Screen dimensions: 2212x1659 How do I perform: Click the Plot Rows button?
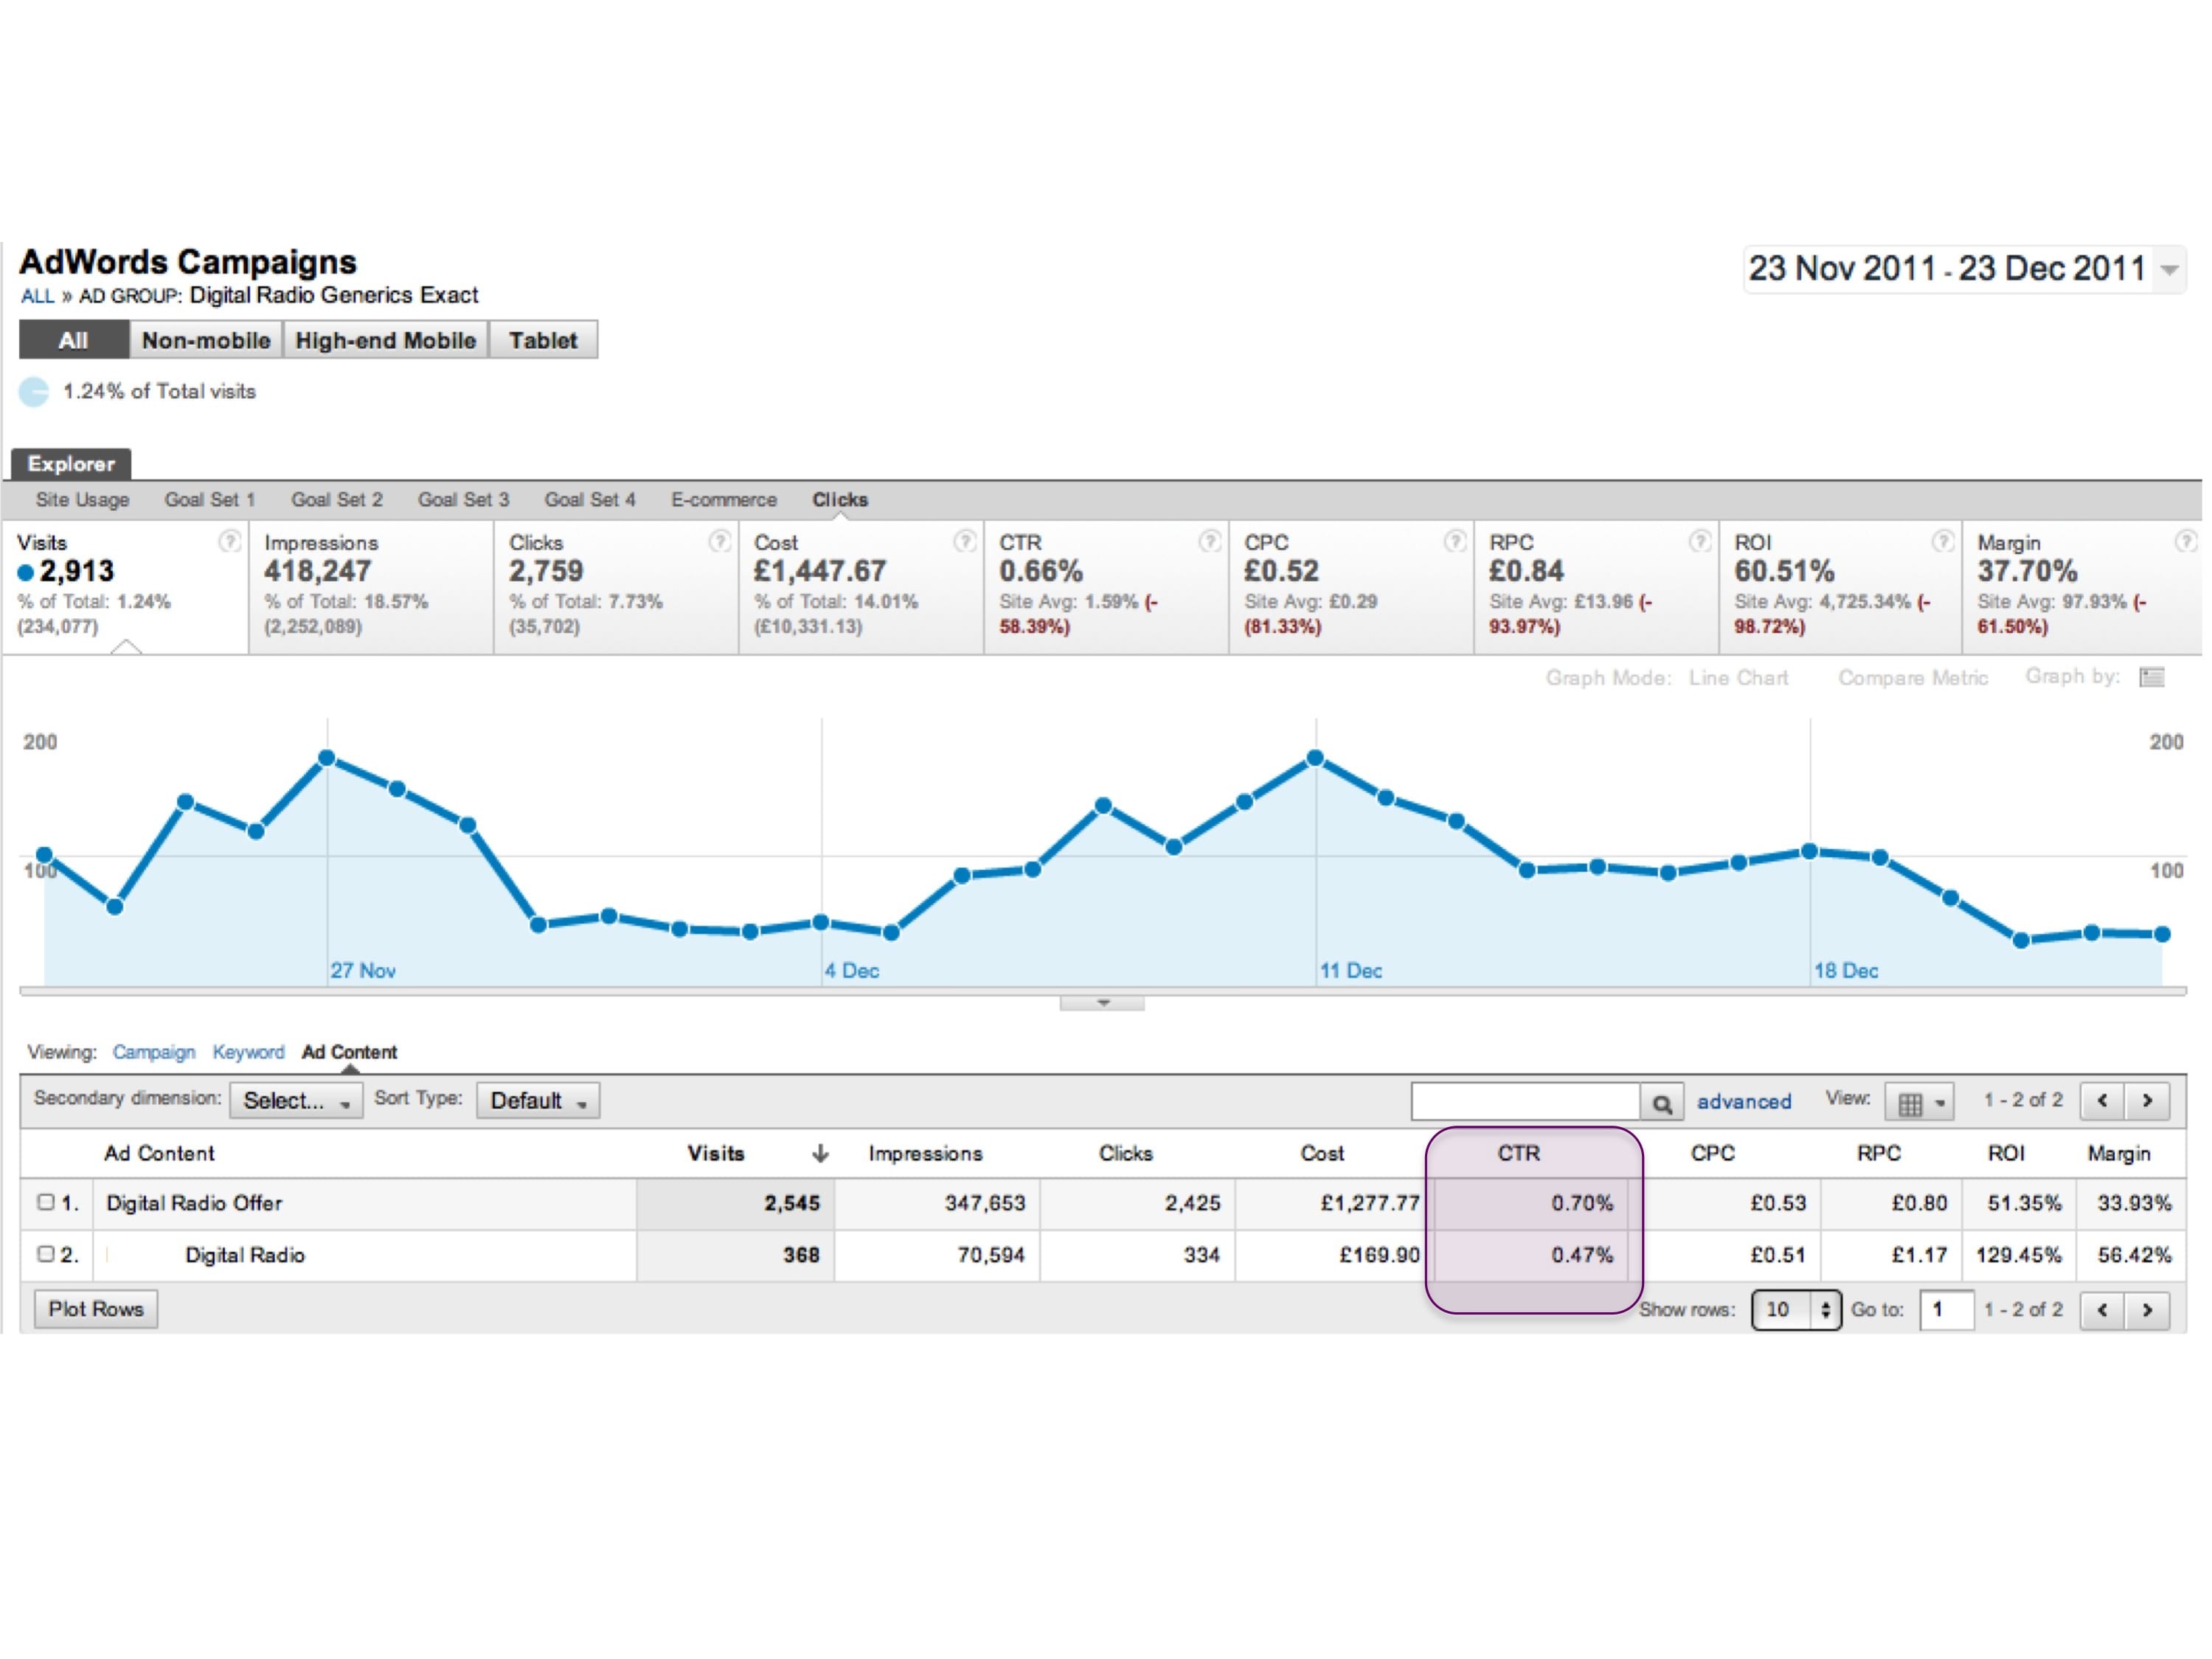pos(96,1309)
